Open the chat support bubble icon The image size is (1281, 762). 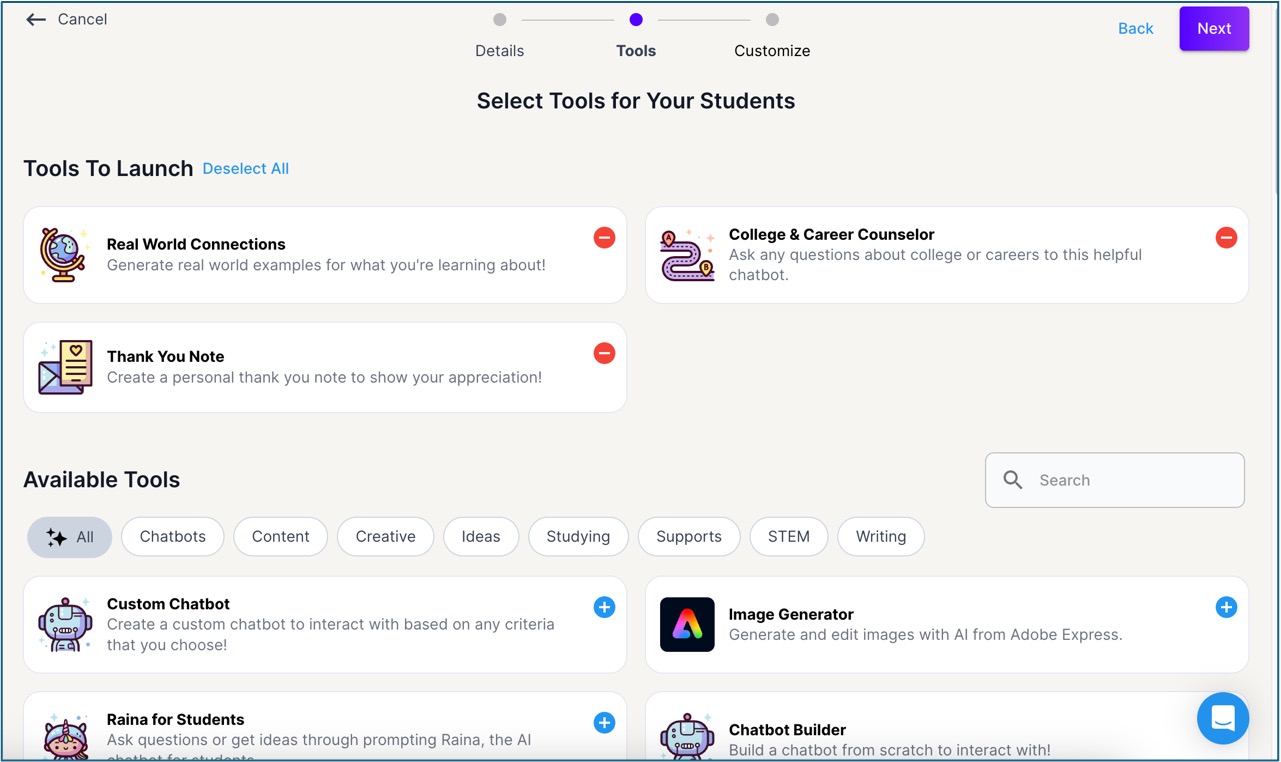pyautogui.click(x=1222, y=718)
